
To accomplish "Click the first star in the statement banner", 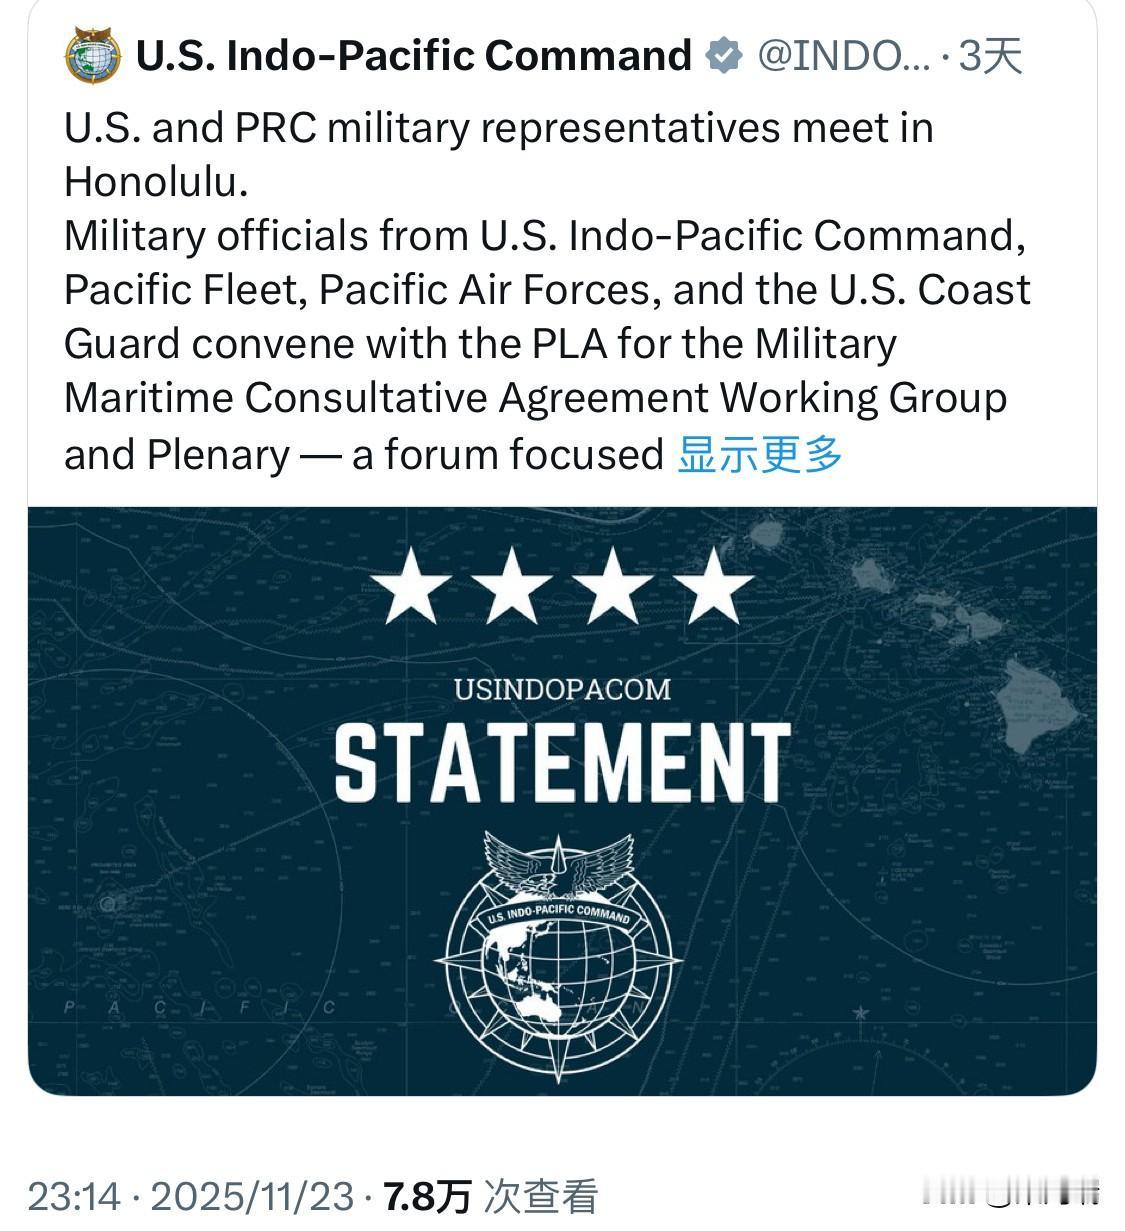I will tap(412, 590).
